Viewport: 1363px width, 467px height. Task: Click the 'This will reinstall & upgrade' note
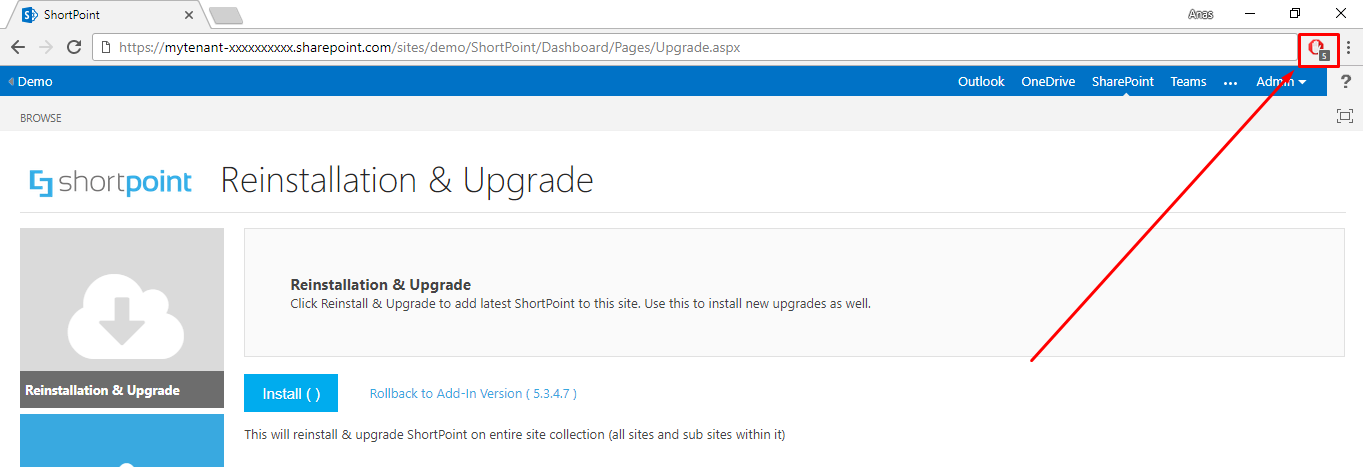(x=515, y=435)
